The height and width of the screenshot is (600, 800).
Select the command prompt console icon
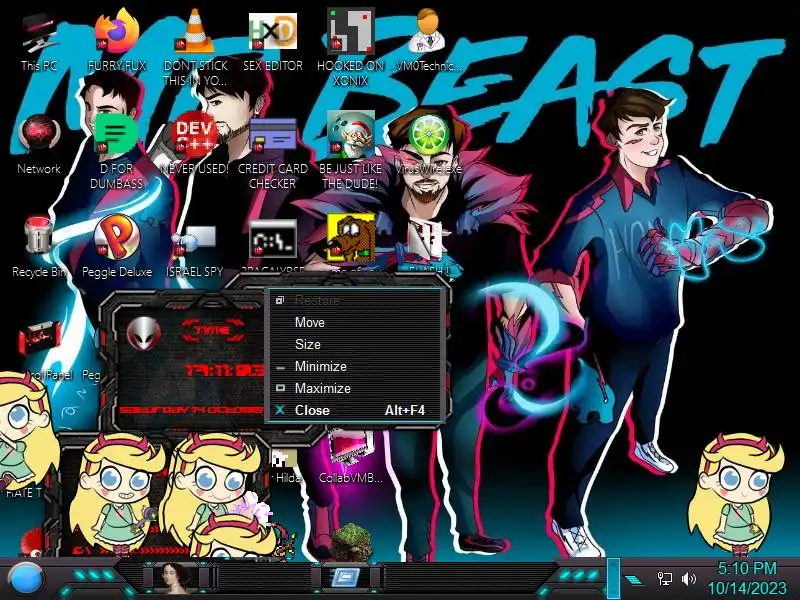273,240
